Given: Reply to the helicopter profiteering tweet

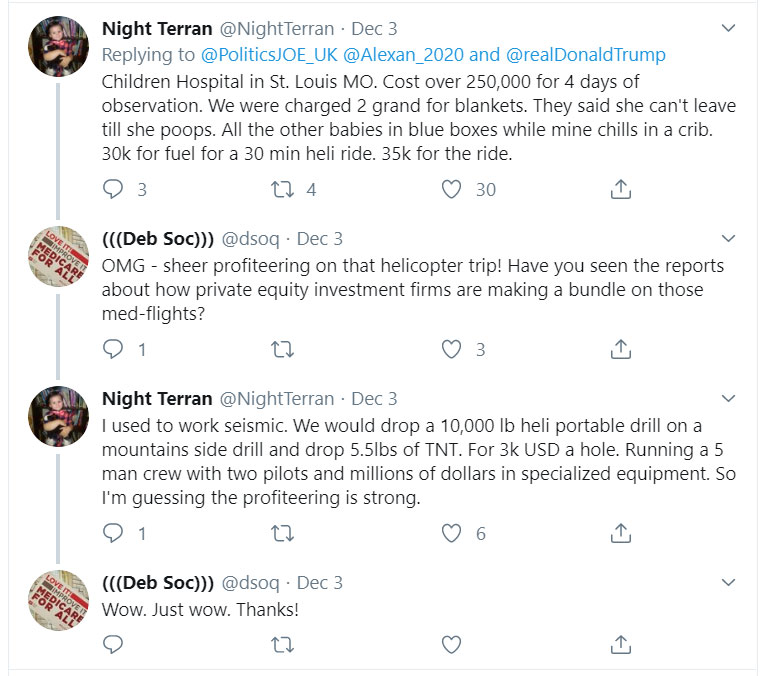Looking at the screenshot, I should pos(114,349).
